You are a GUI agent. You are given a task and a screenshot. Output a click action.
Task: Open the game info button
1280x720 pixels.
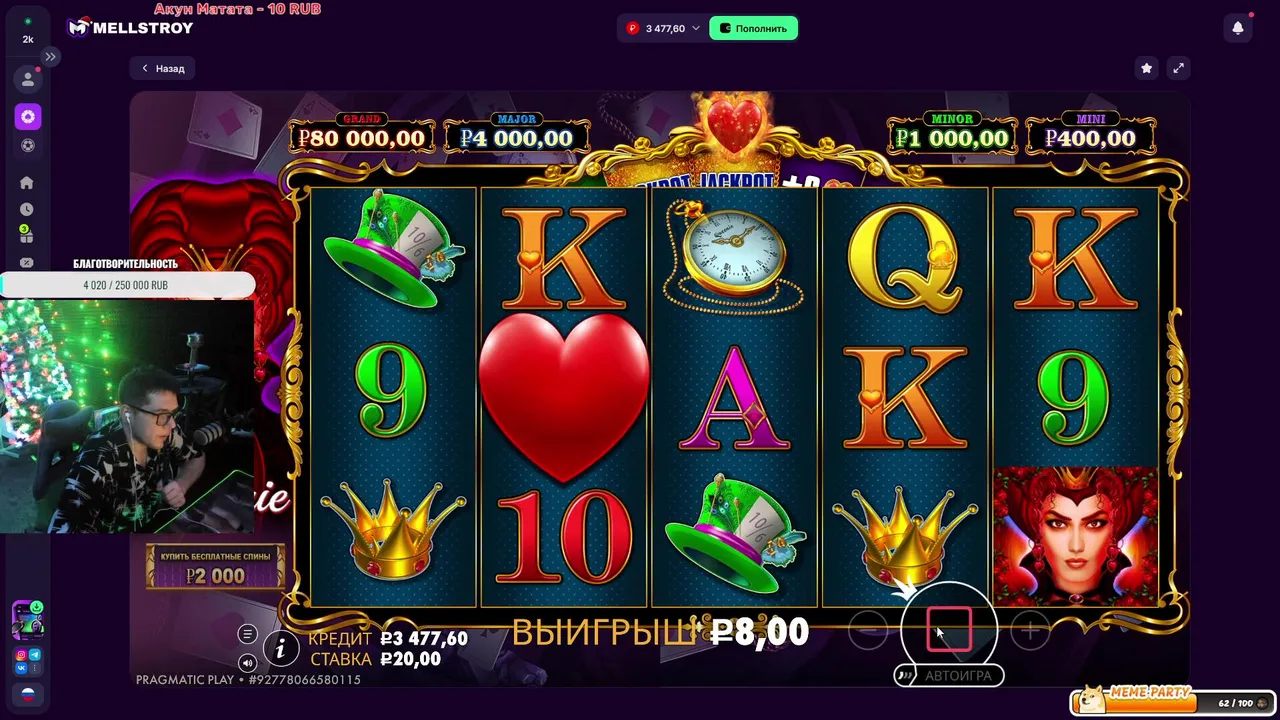tap(281, 649)
